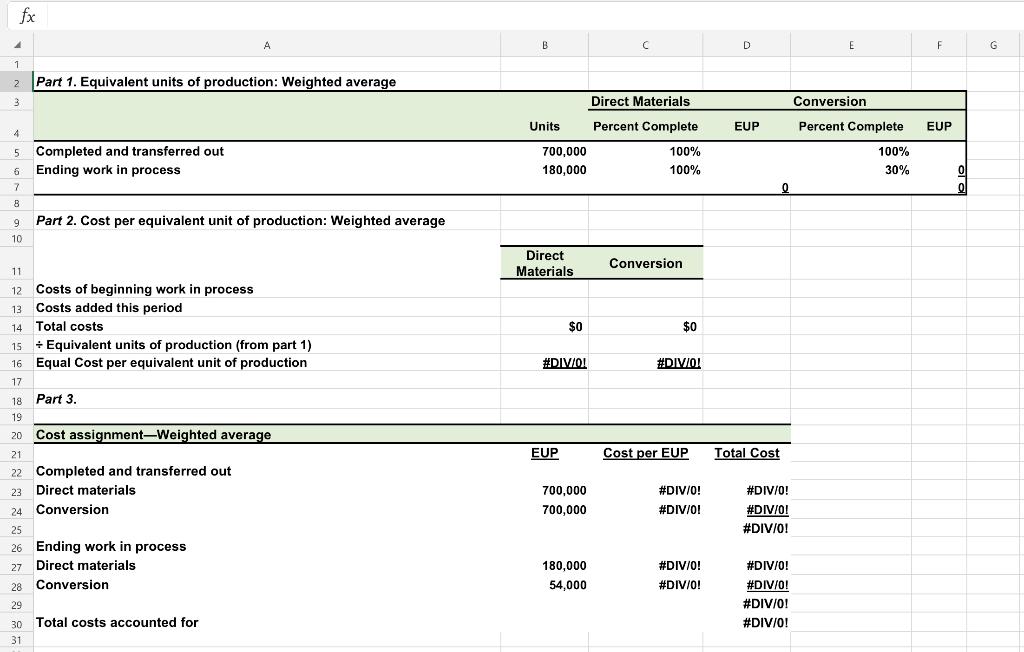Select column B header
1024x652 pixels.
tap(544, 45)
